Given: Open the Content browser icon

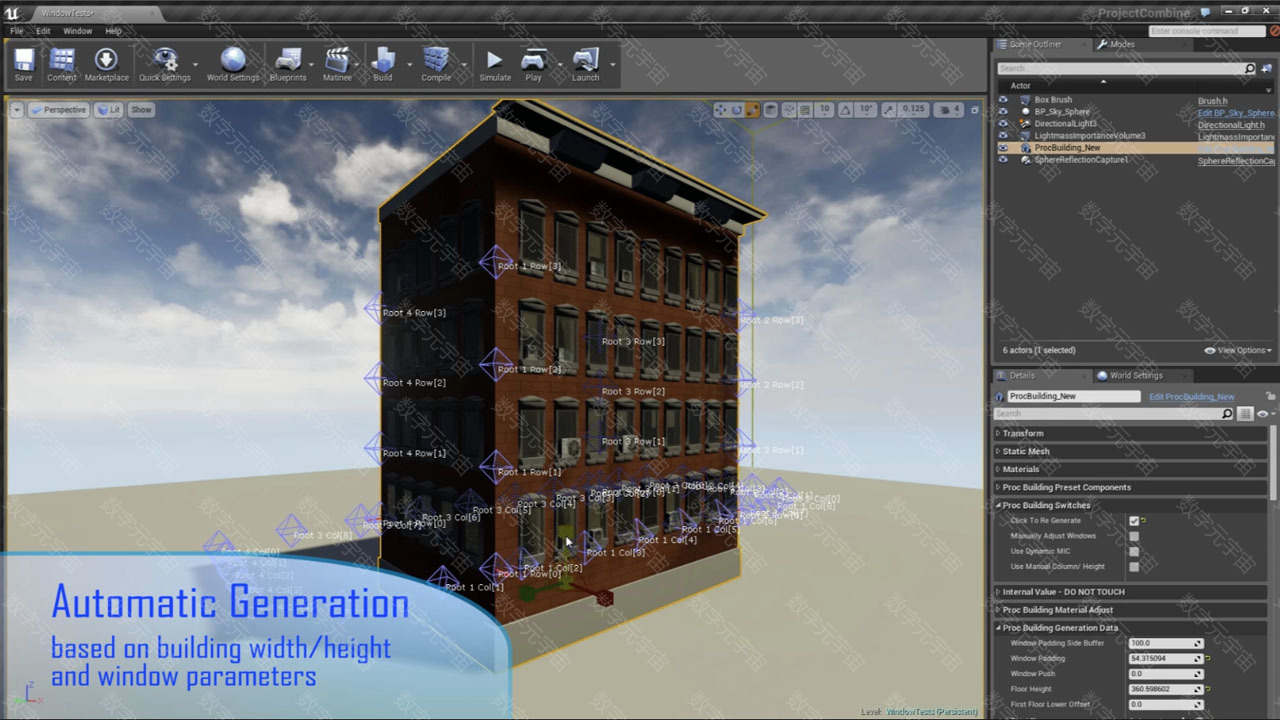Looking at the screenshot, I should 62,64.
